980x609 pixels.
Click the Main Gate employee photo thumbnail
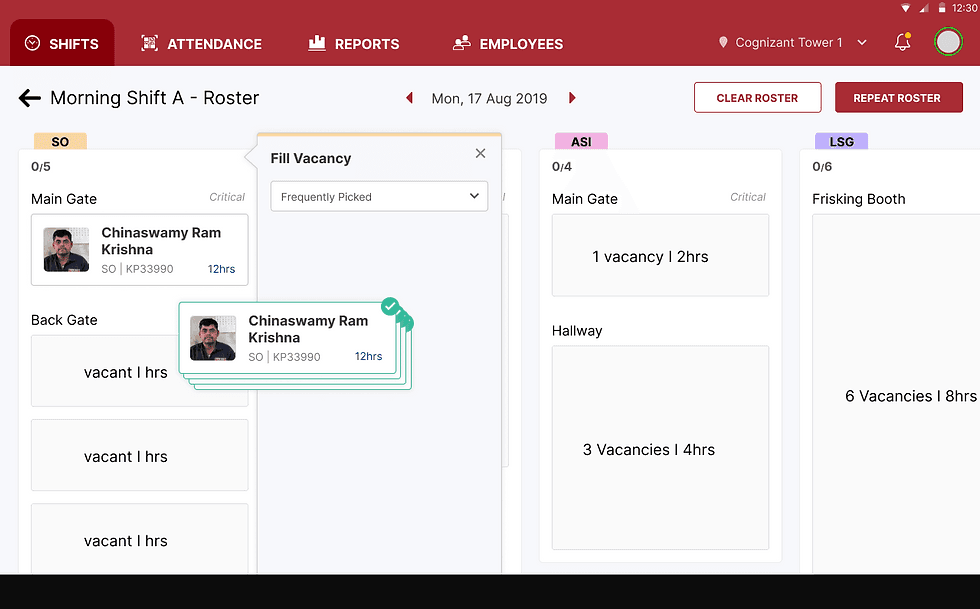(66, 249)
